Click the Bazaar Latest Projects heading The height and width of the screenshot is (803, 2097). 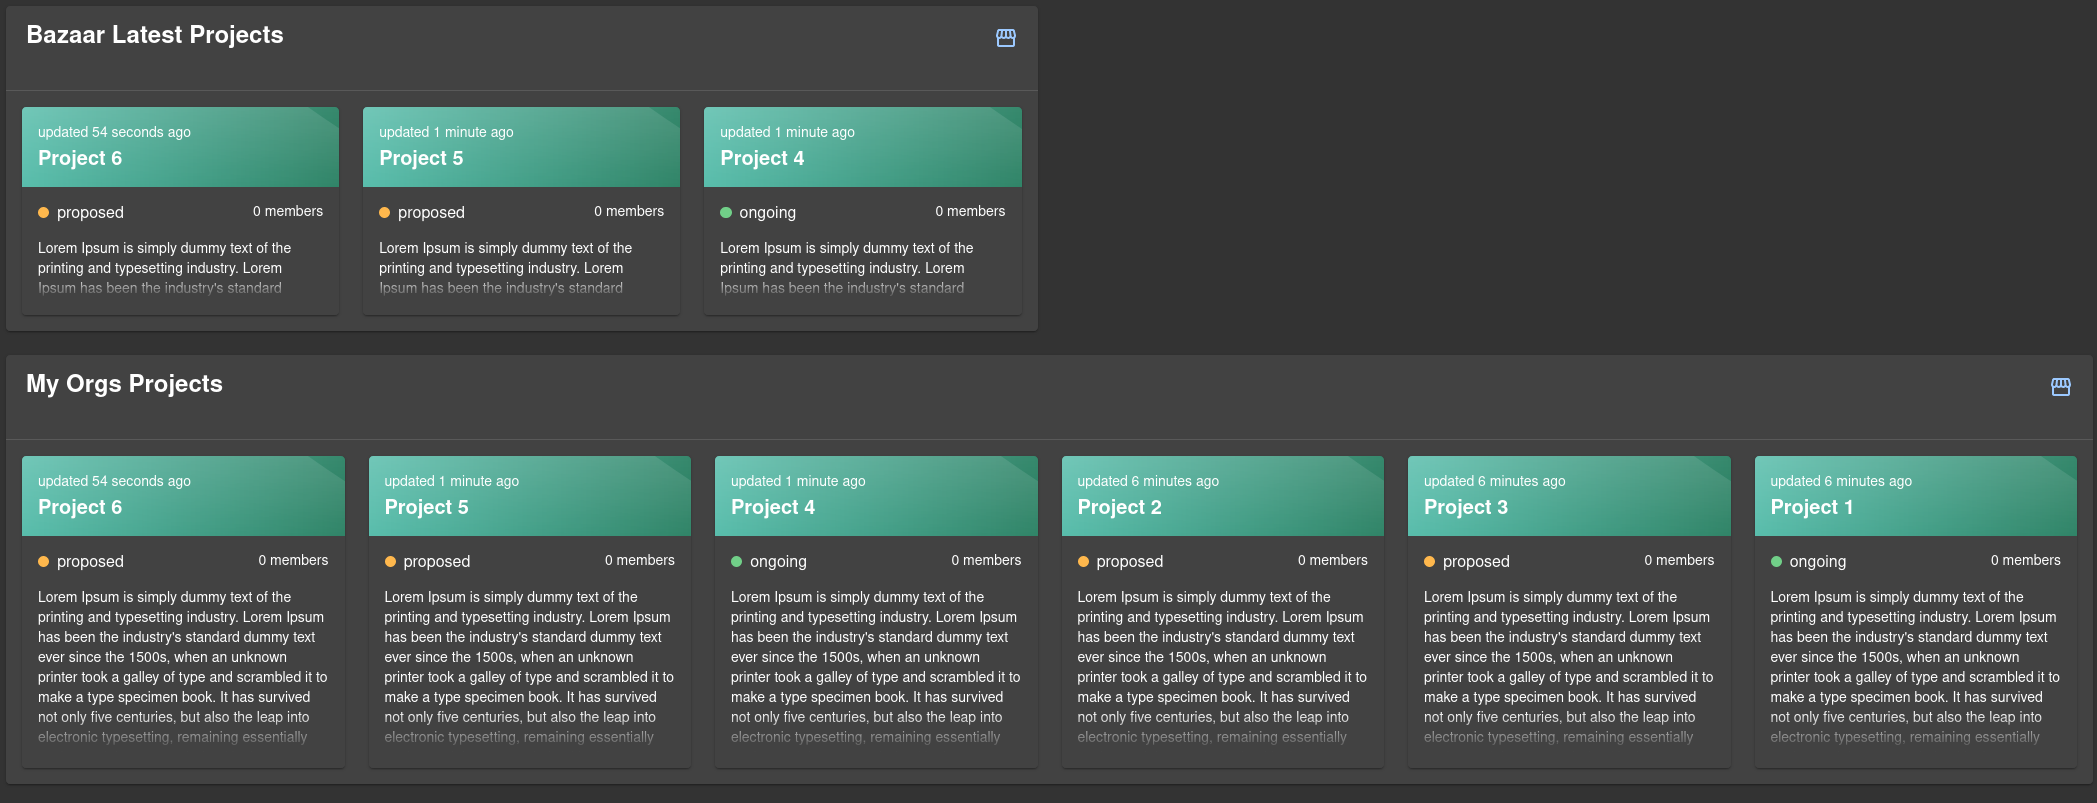[x=155, y=35]
